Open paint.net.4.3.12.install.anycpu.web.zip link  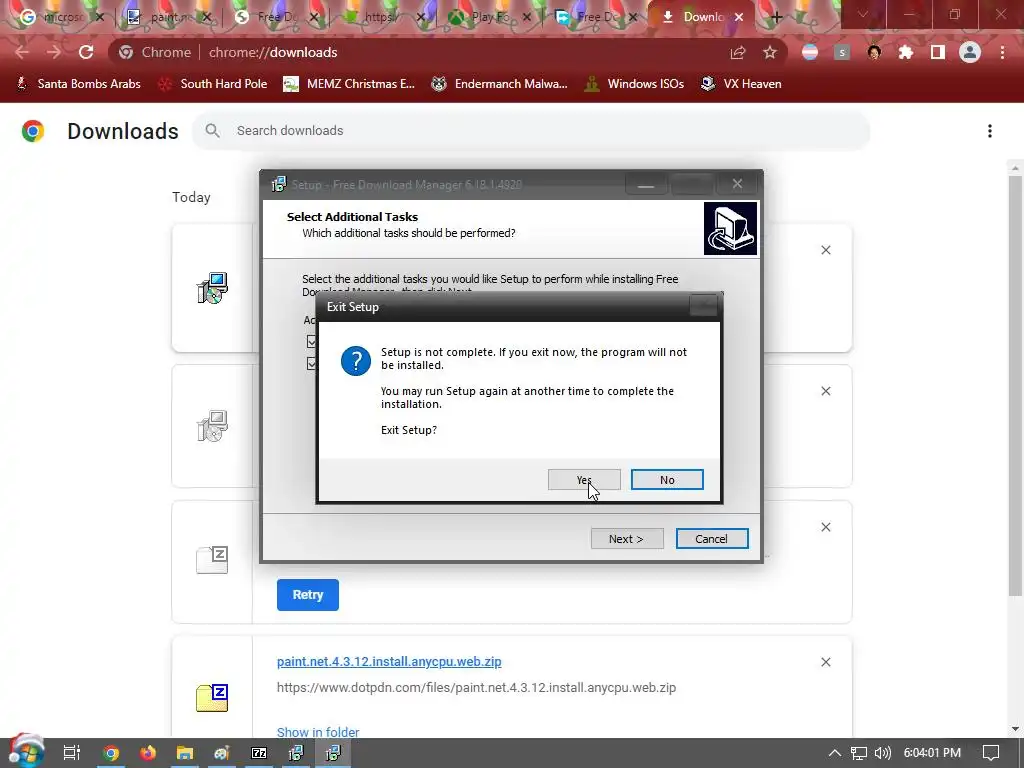click(x=389, y=662)
